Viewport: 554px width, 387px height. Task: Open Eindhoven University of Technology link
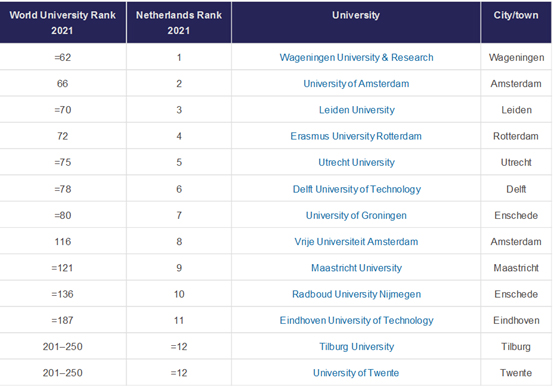(356, 320)
